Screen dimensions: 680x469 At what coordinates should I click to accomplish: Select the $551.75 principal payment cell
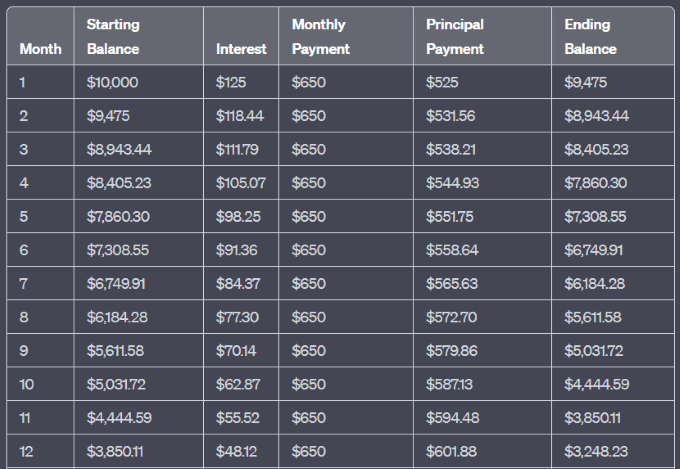coord(482,216)
